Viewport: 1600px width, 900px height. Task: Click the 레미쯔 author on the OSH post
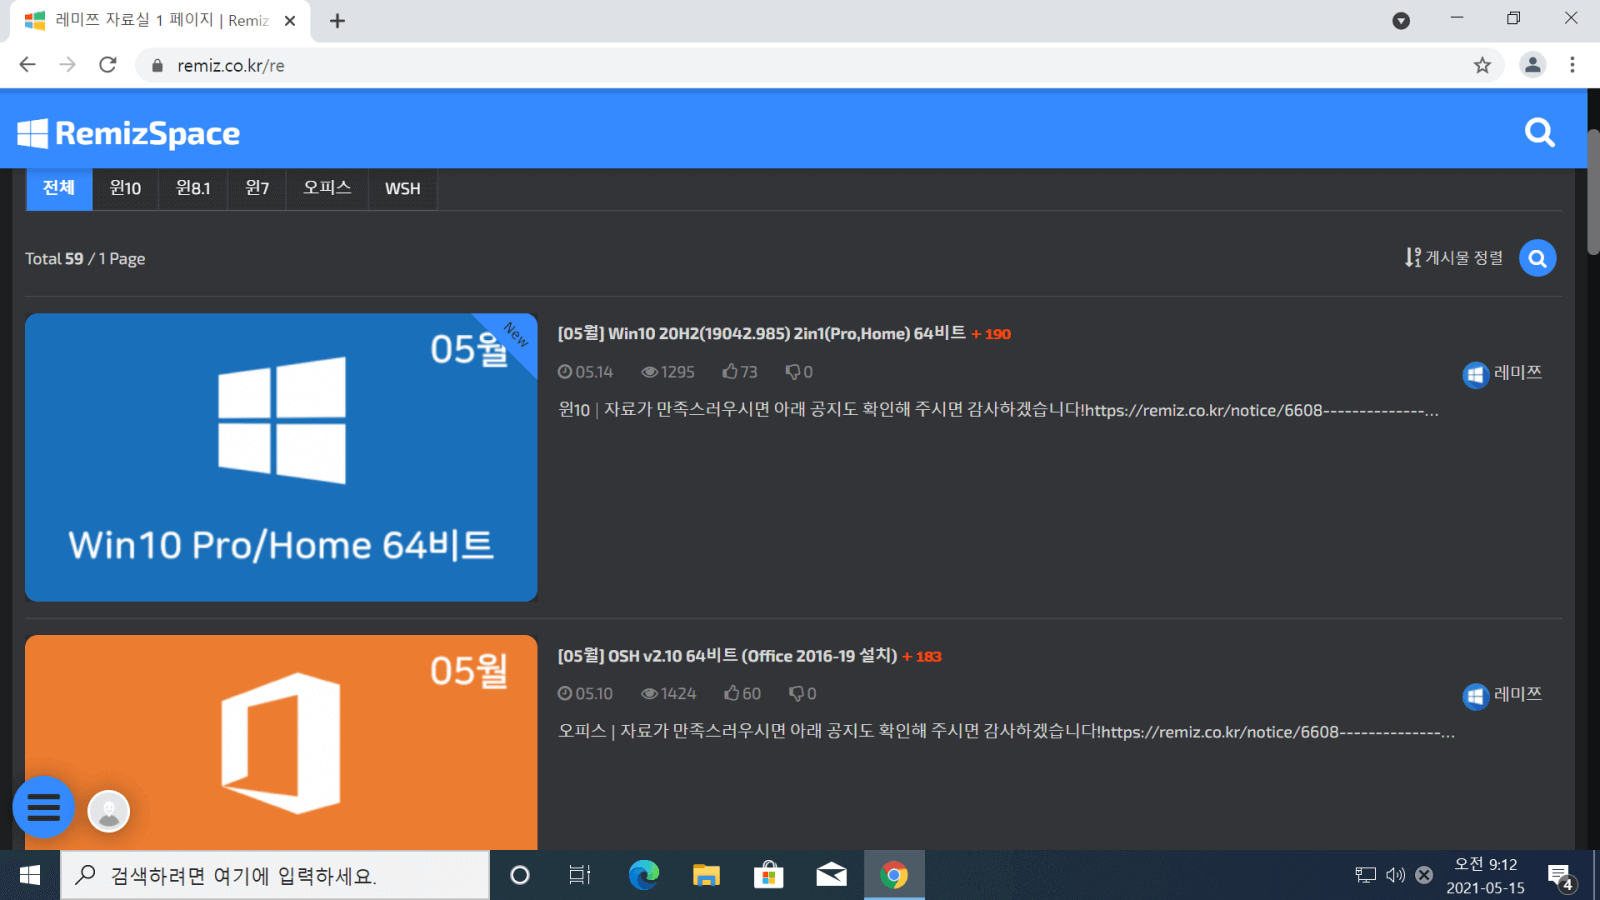coord(1503,695)
